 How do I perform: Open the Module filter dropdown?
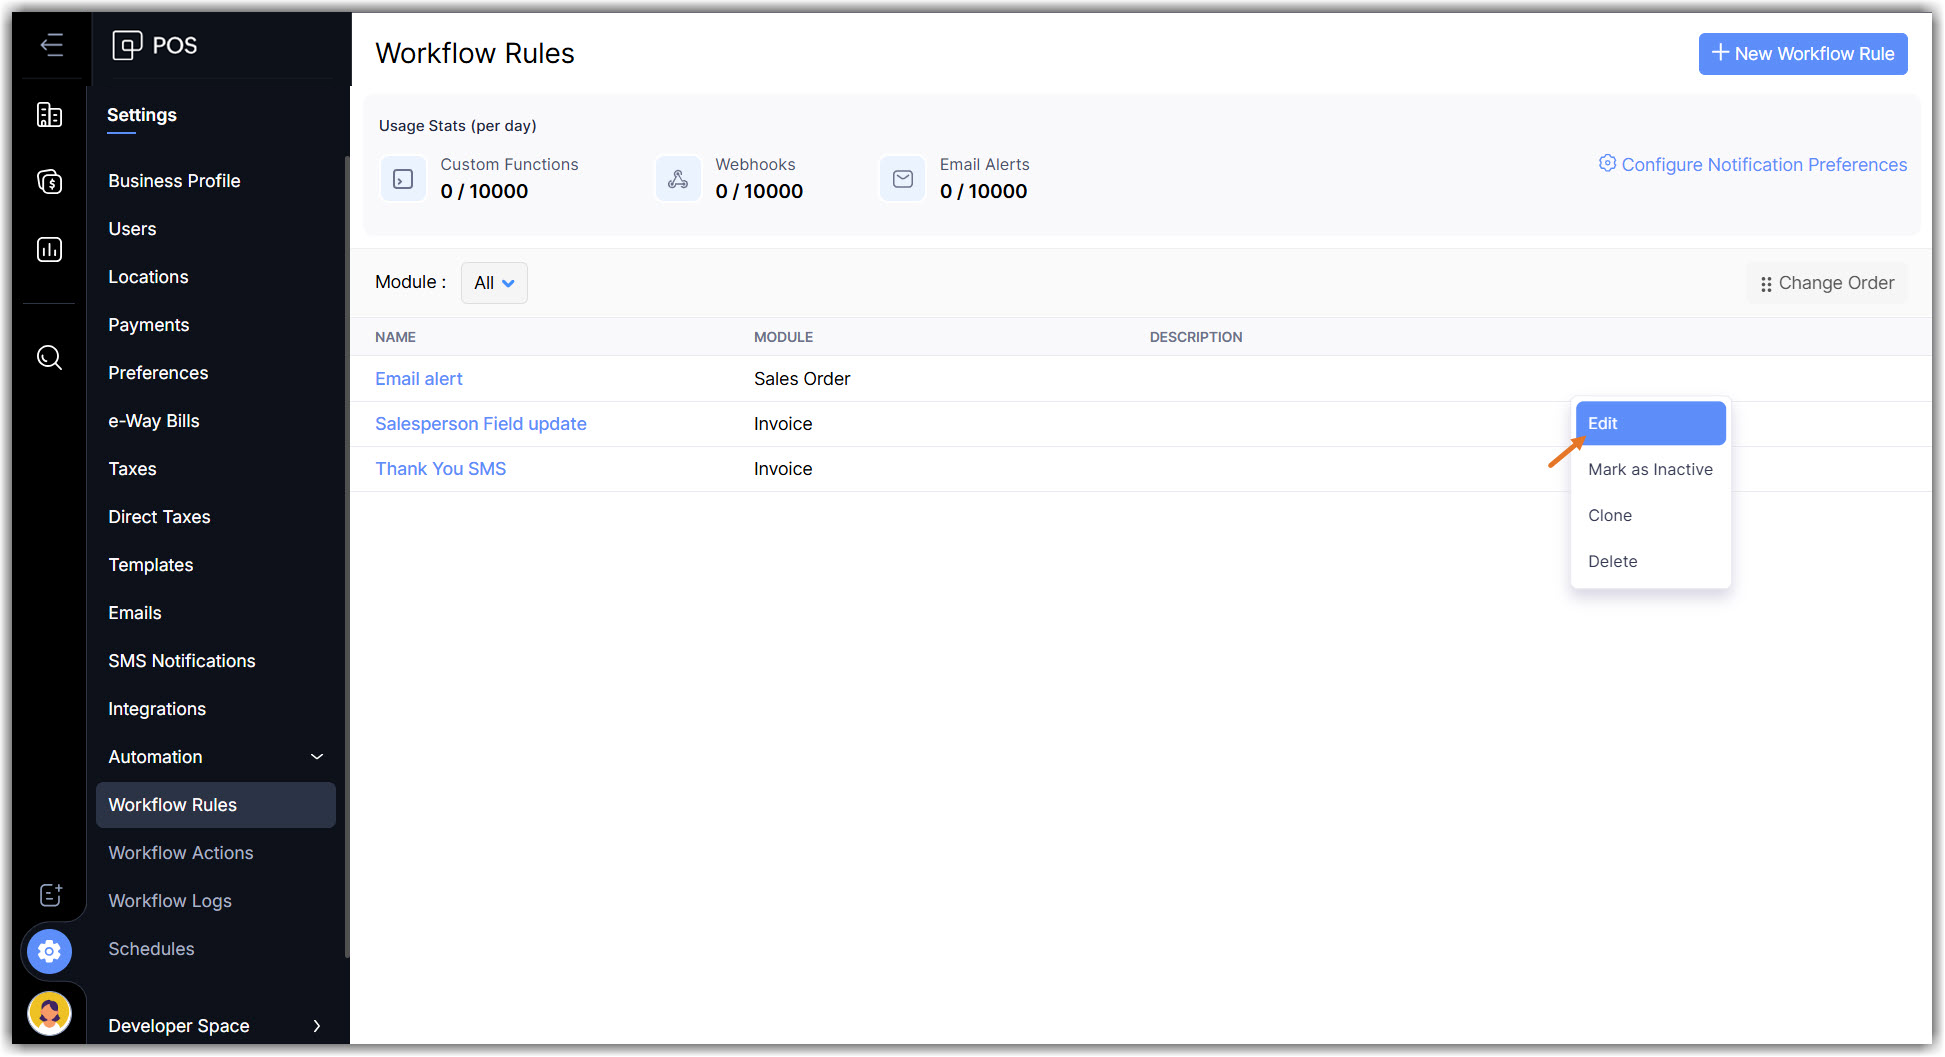[494, 283]
